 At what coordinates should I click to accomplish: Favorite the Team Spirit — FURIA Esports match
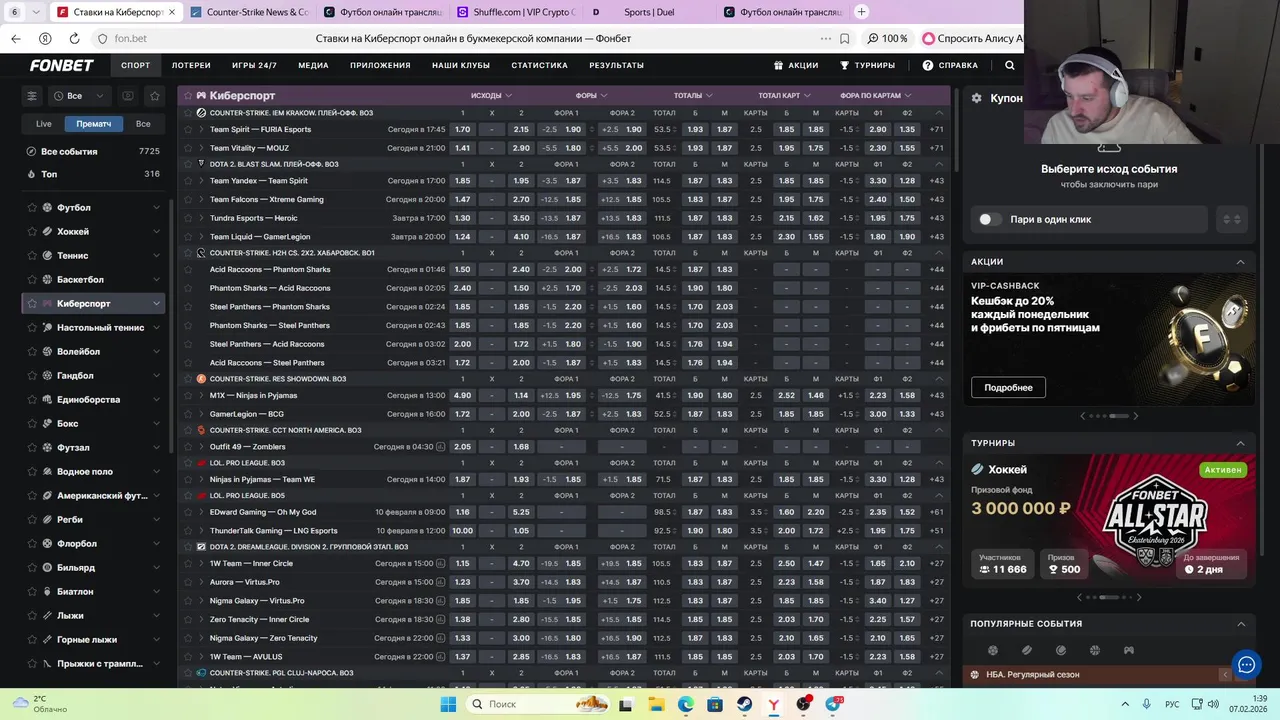[186, 129]
